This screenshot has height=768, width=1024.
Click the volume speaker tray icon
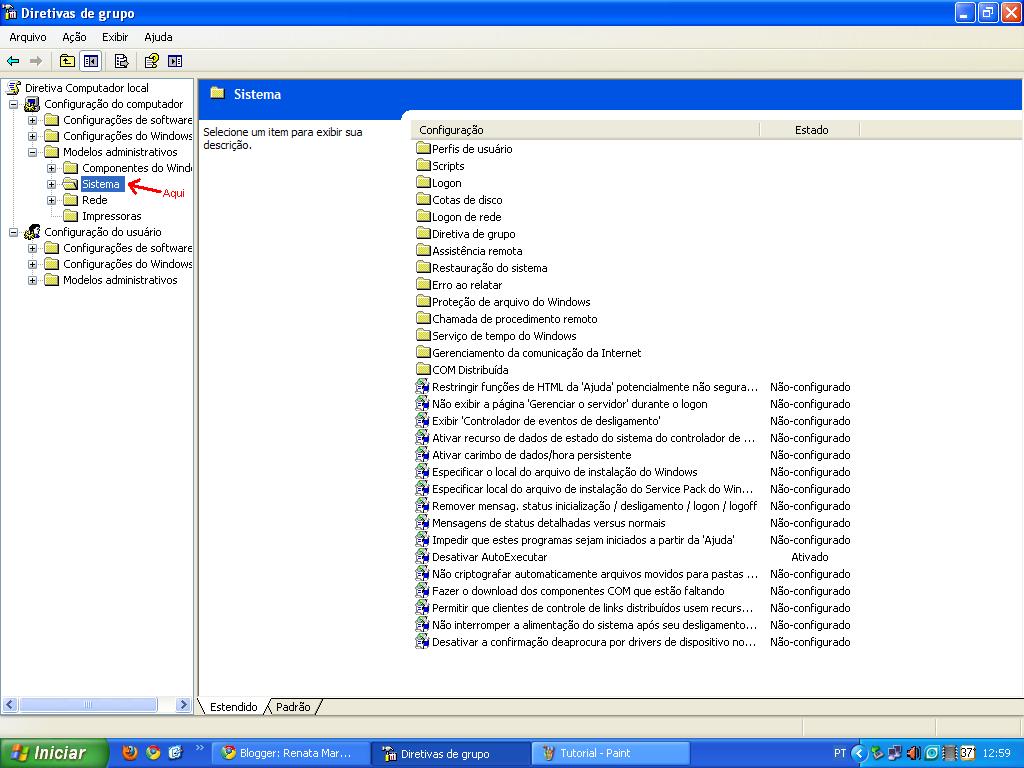tap(914, 753)
